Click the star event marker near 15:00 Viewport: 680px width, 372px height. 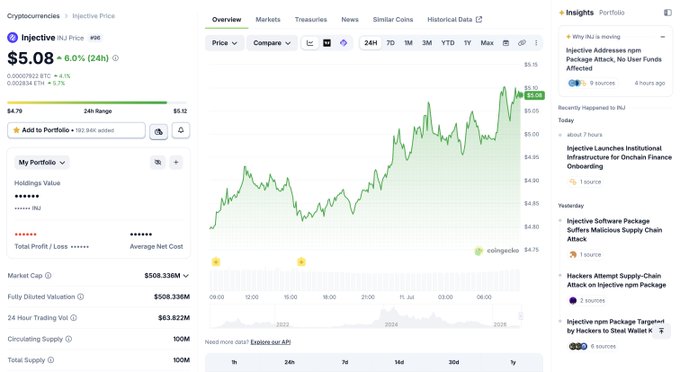click(301, 262)
